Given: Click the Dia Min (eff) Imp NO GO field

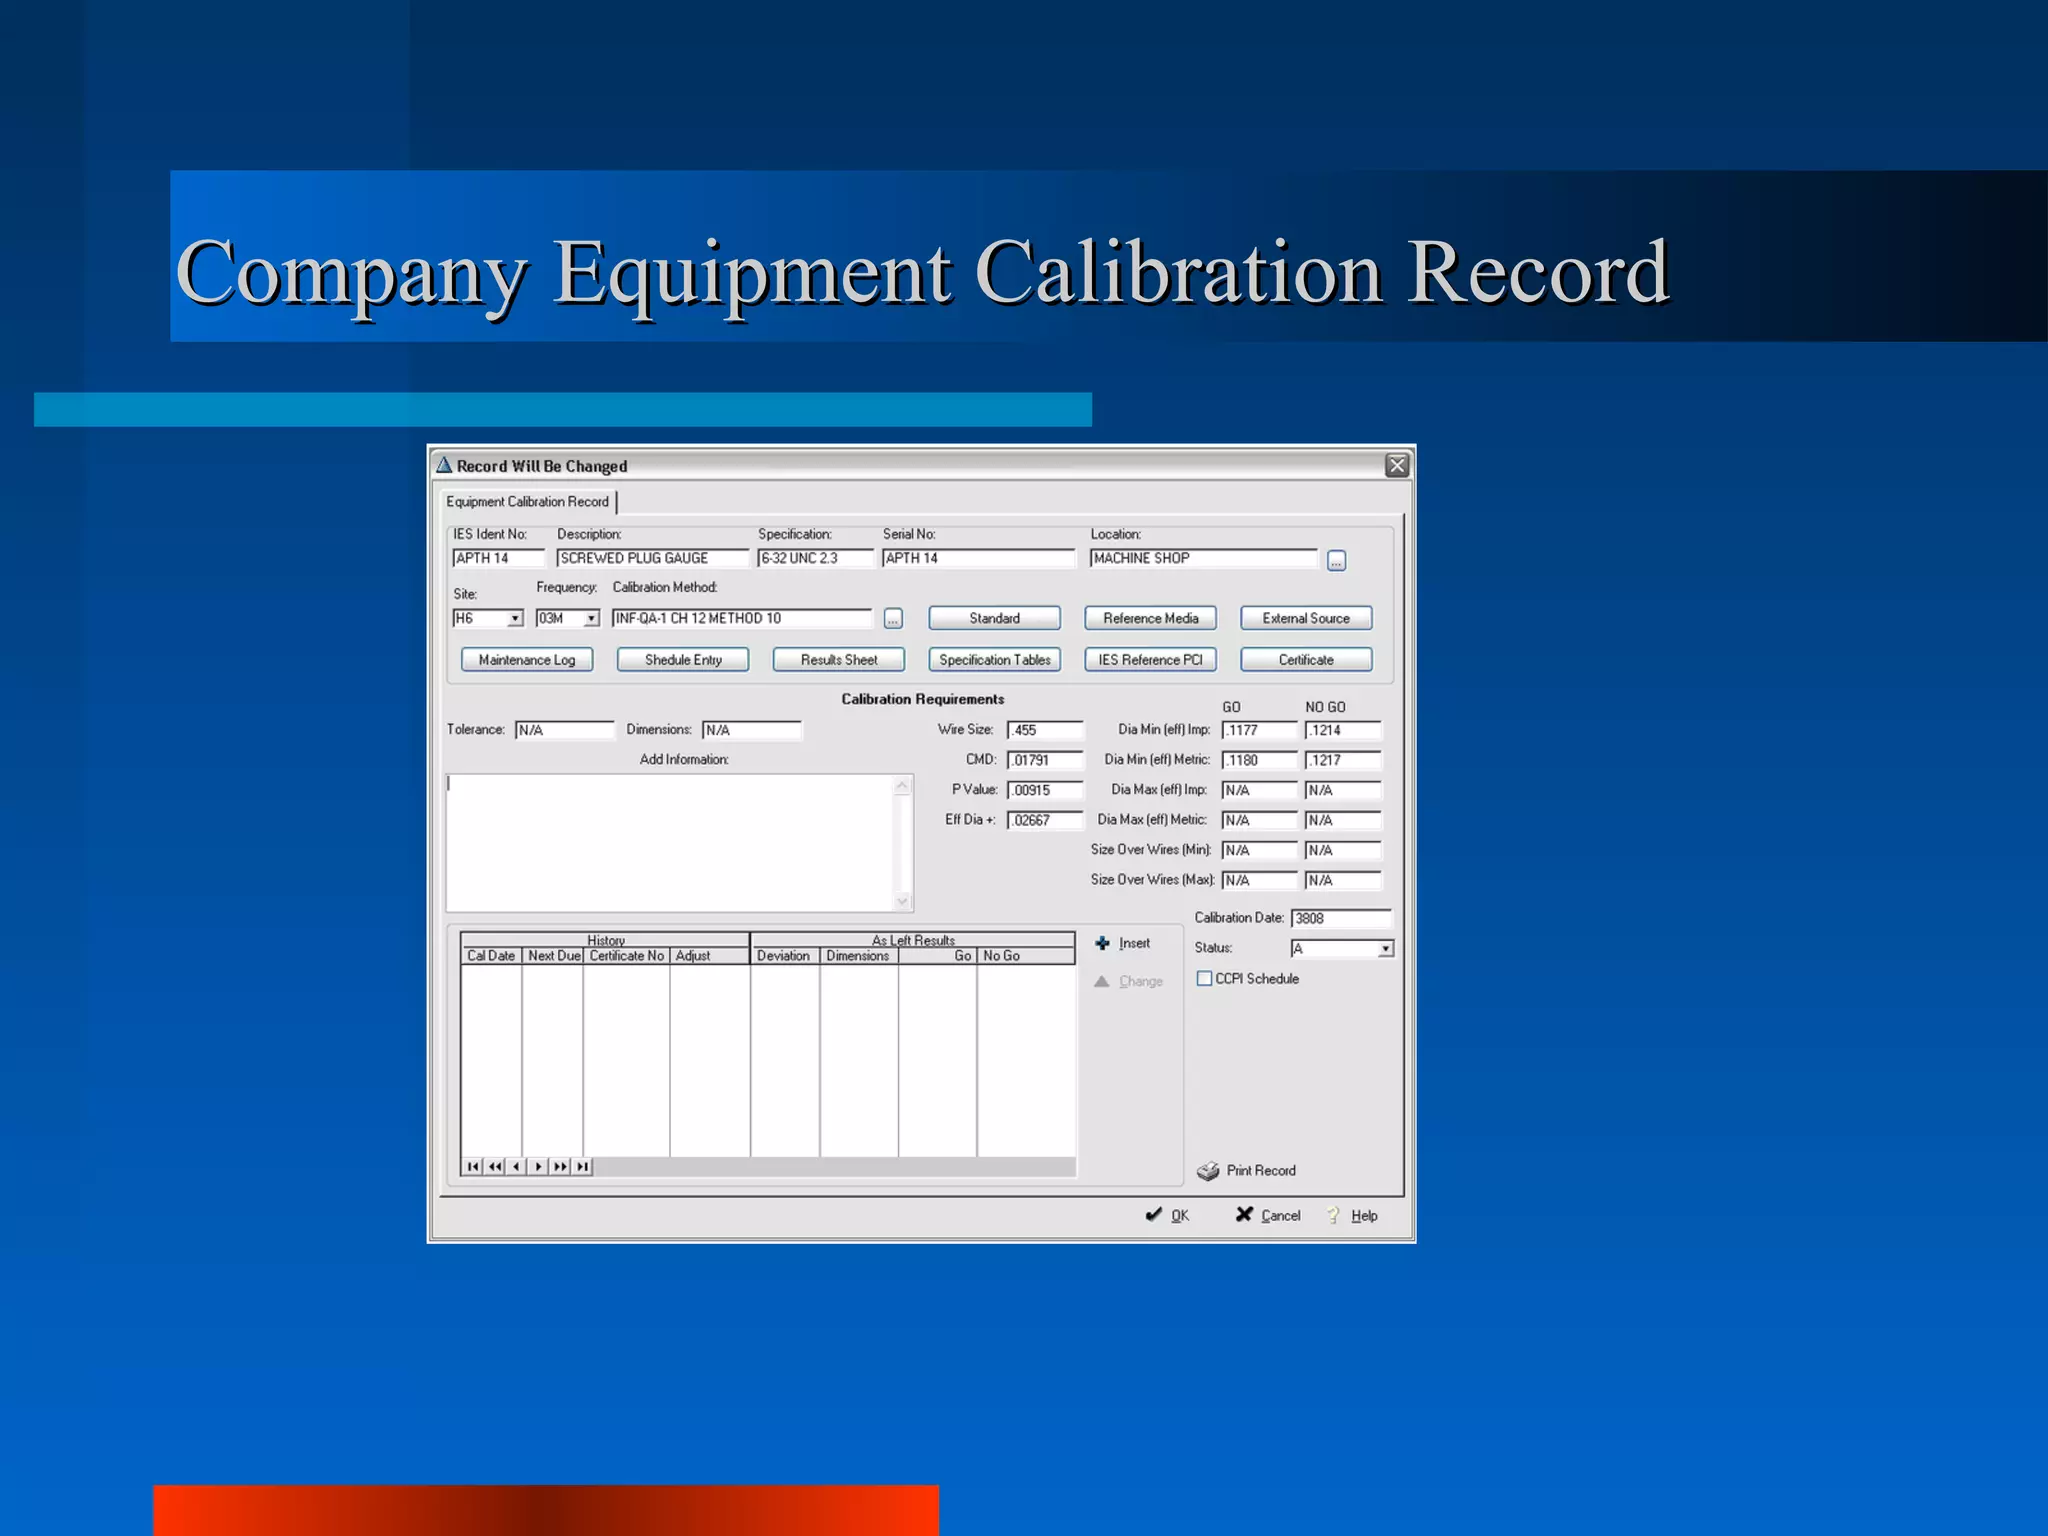Looking at the screenshot, I should pyautogui.click(x=1343, y=730).
